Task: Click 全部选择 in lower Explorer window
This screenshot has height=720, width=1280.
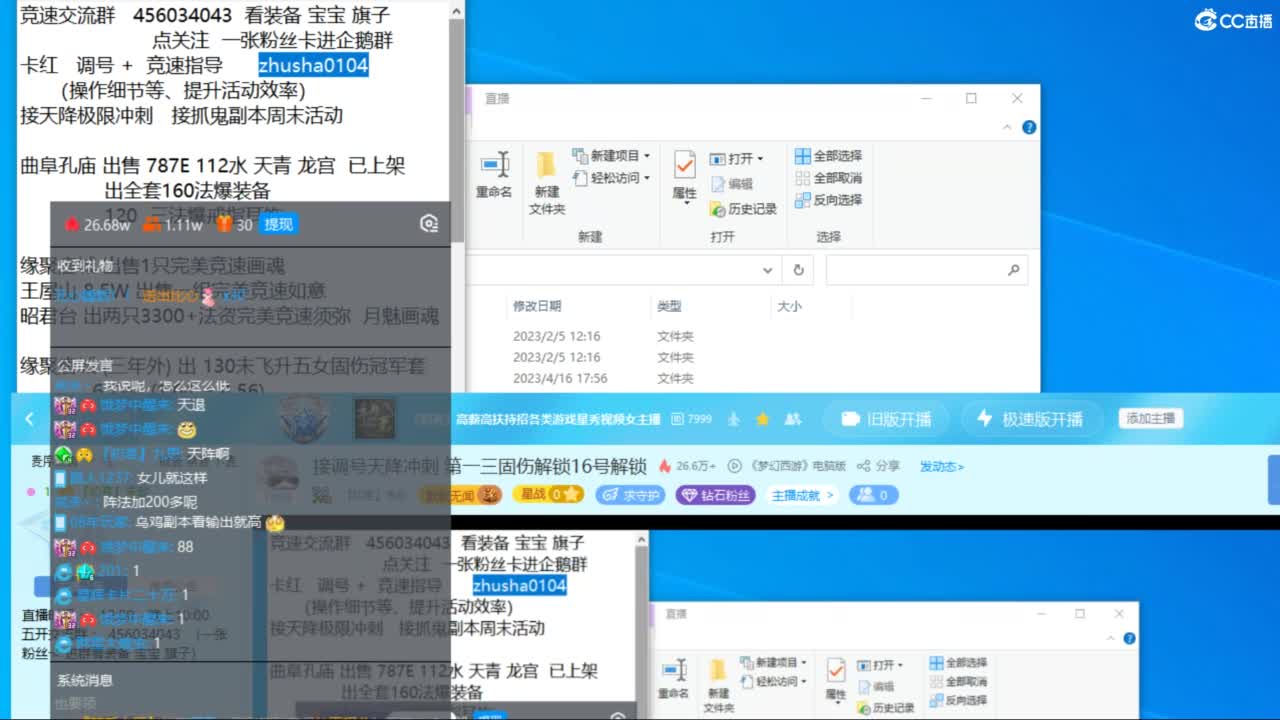Action: 958,663
